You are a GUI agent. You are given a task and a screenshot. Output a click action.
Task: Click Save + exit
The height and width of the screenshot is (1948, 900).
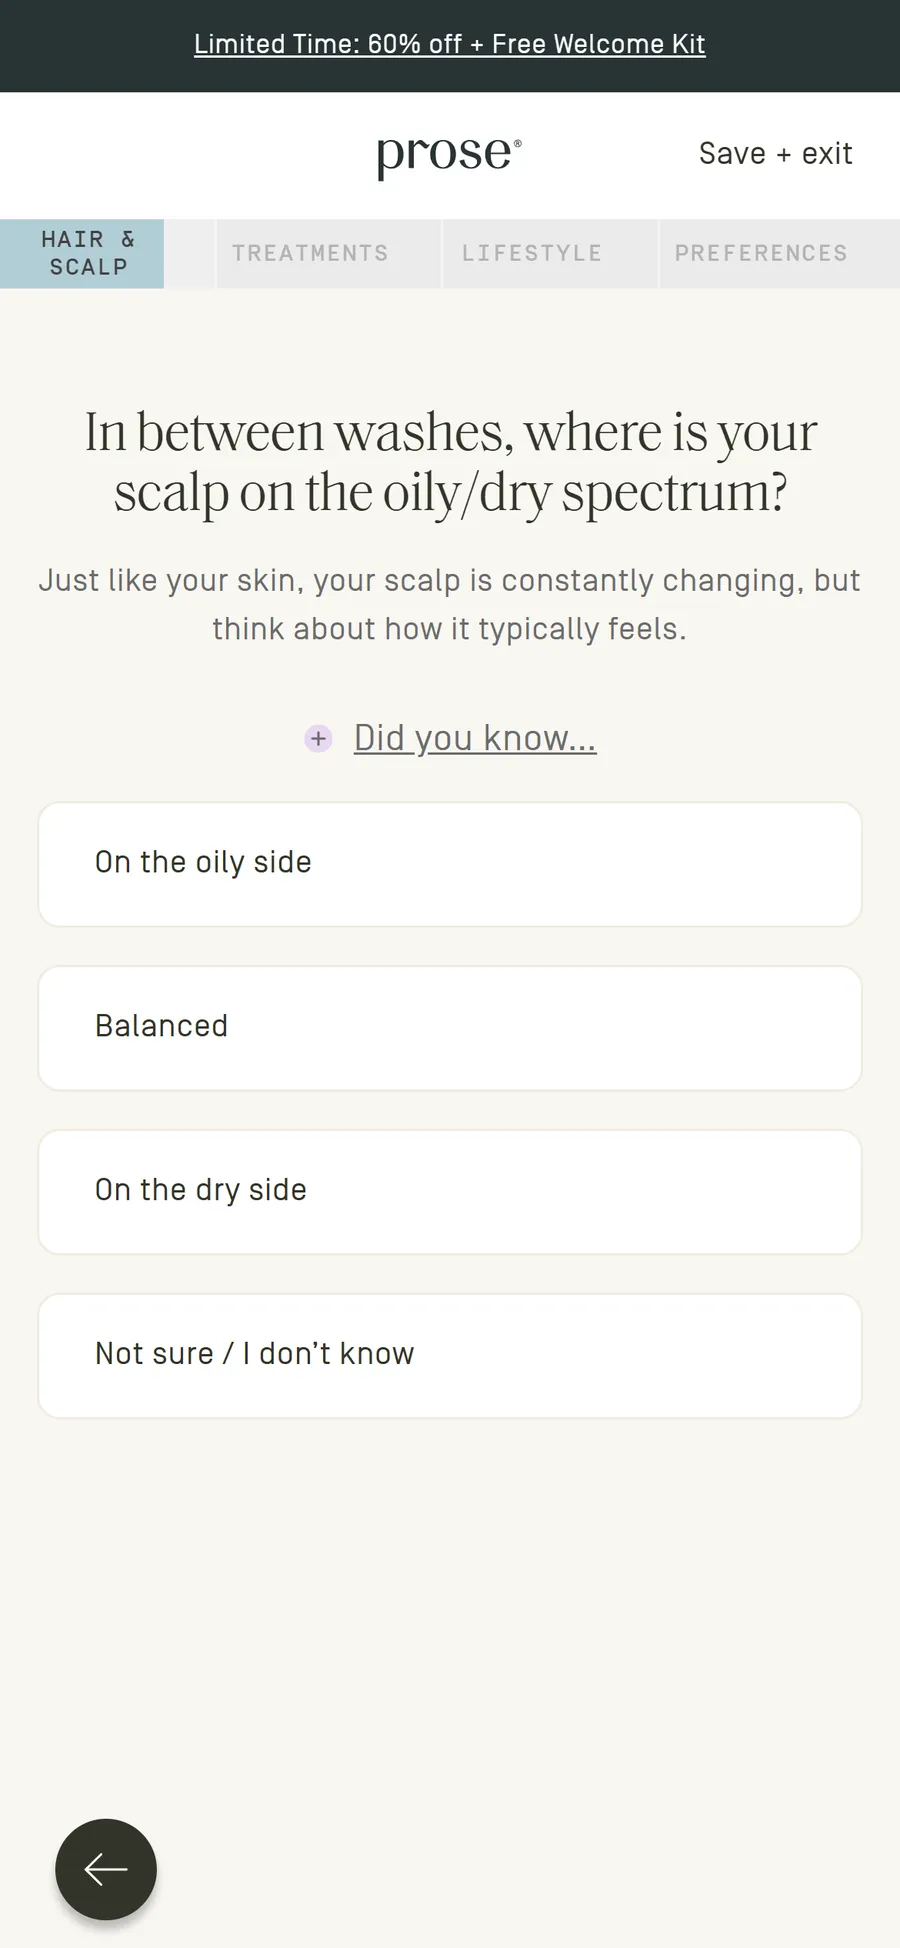point(775,154)
